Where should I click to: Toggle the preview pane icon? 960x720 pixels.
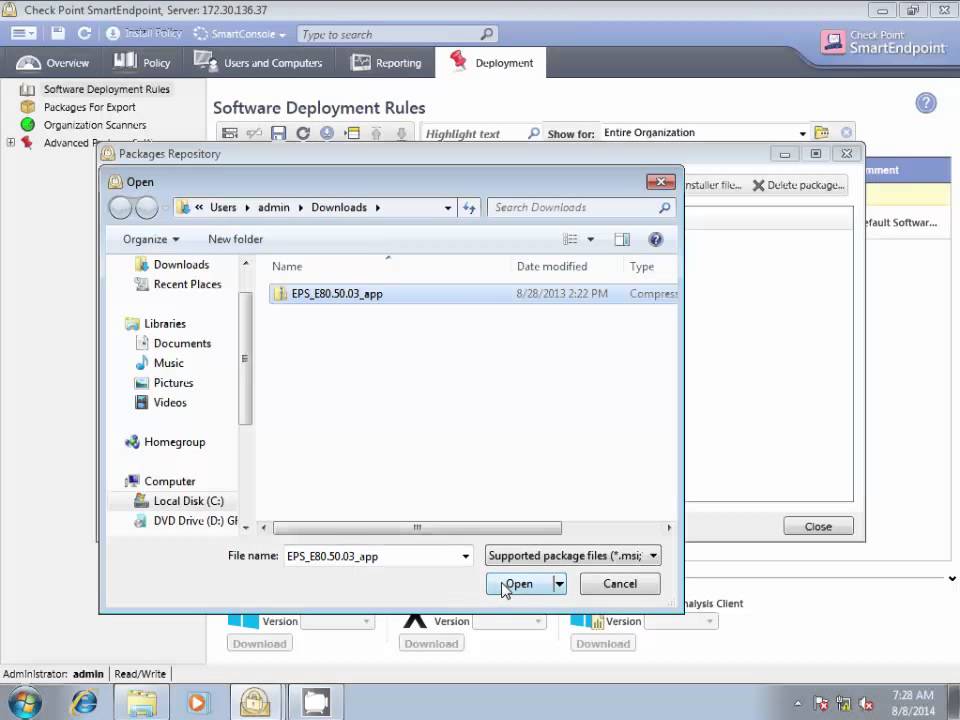click(x=622, y=239)
